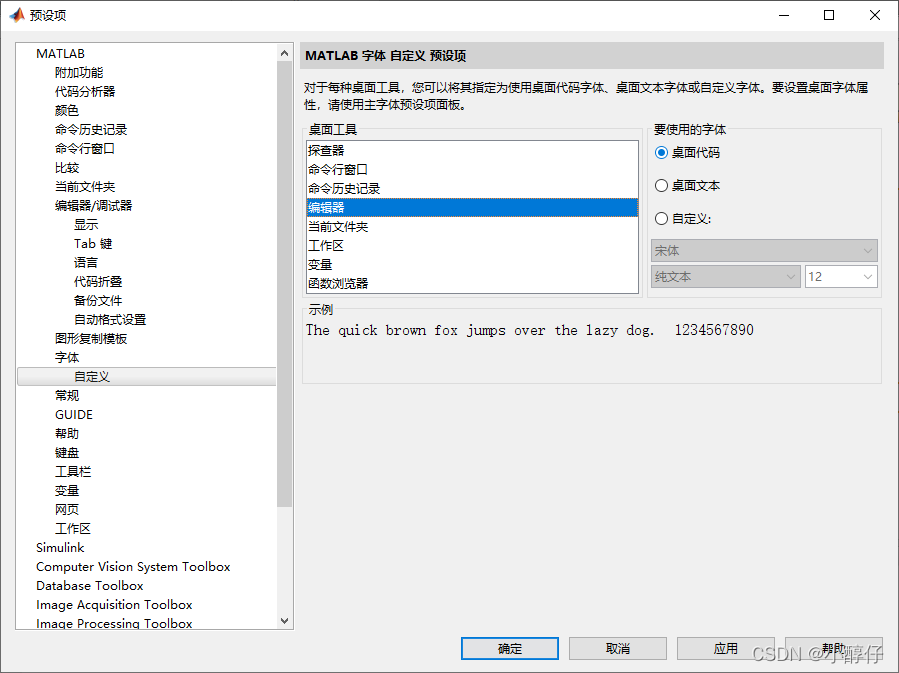The image size is (899, 673).
Task: Select Image Processing Toolbox in tree
Action: coord(114,623)
